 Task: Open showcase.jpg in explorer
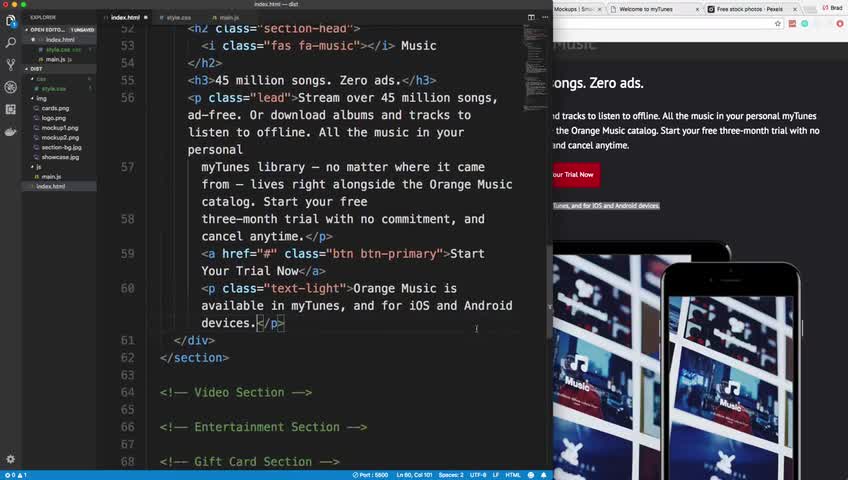tap(59, 157)
